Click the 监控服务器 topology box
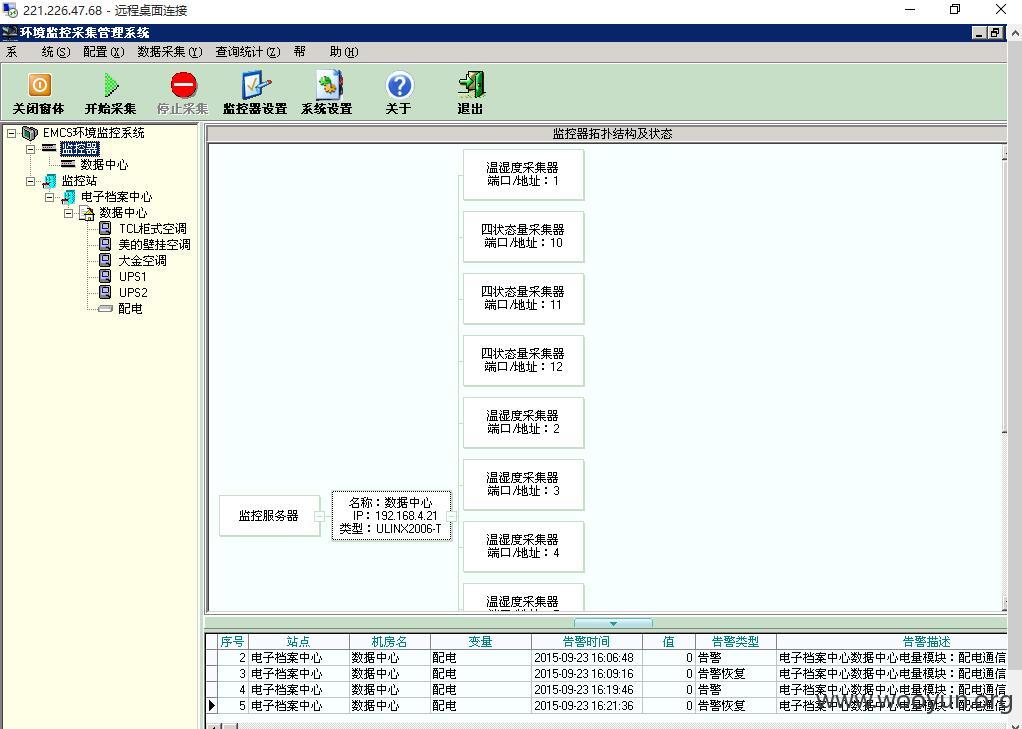The width and height of the screenshot is (1022, 729). 269,516
